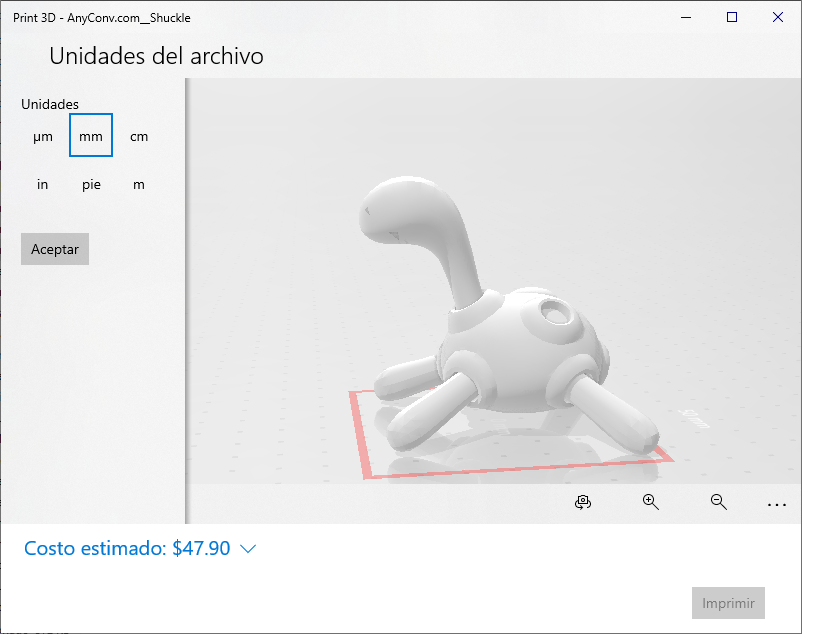
Task: Click the Unidades del archivo heading
Action: 155,56
